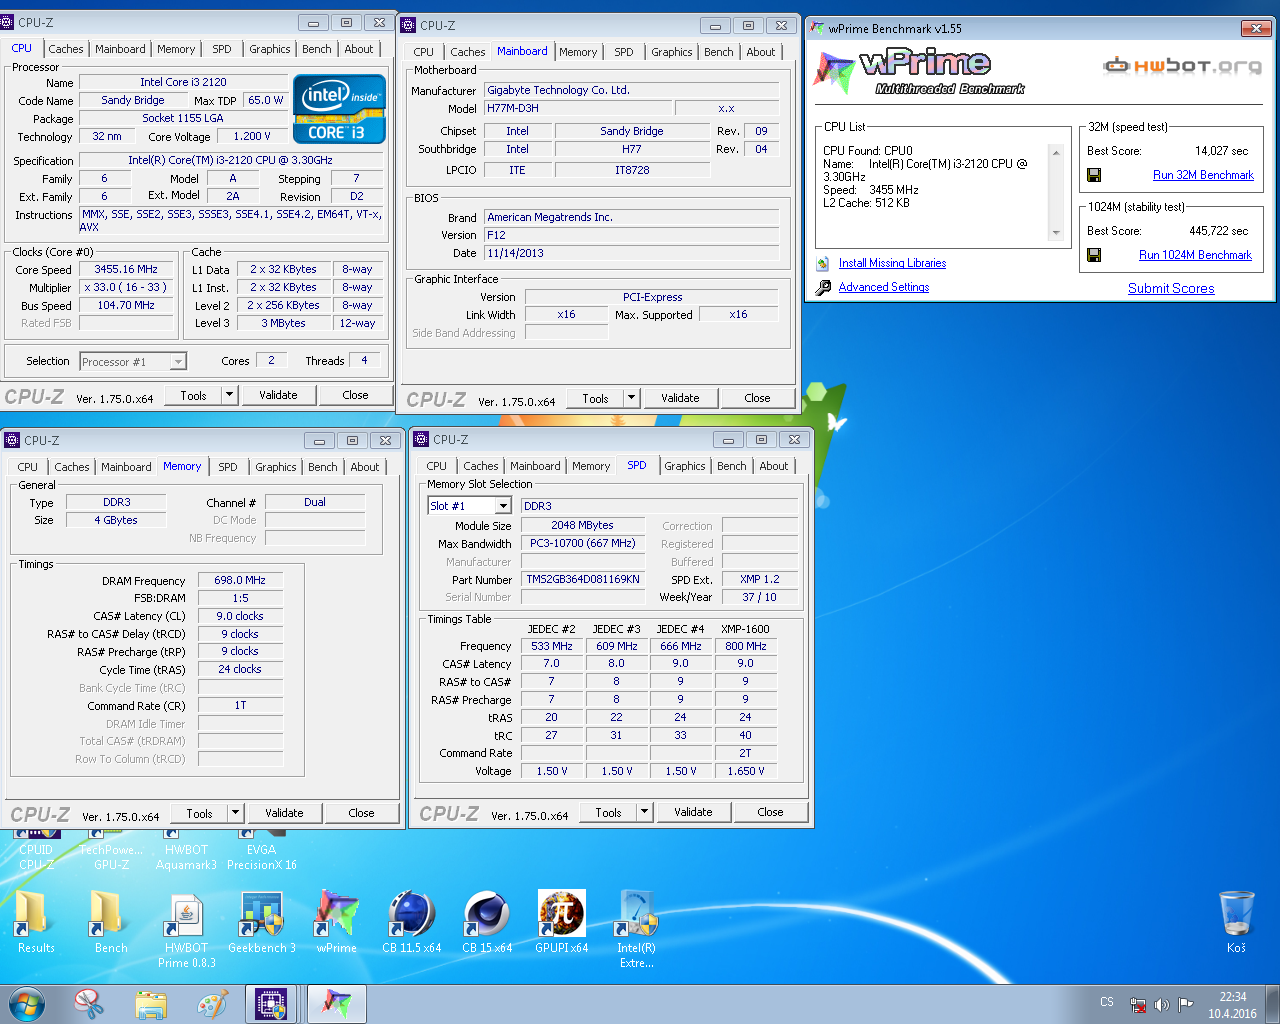Open HWBOT Aquamark3 desktop shortcut

pyautogui.click(x=186, y=851)
